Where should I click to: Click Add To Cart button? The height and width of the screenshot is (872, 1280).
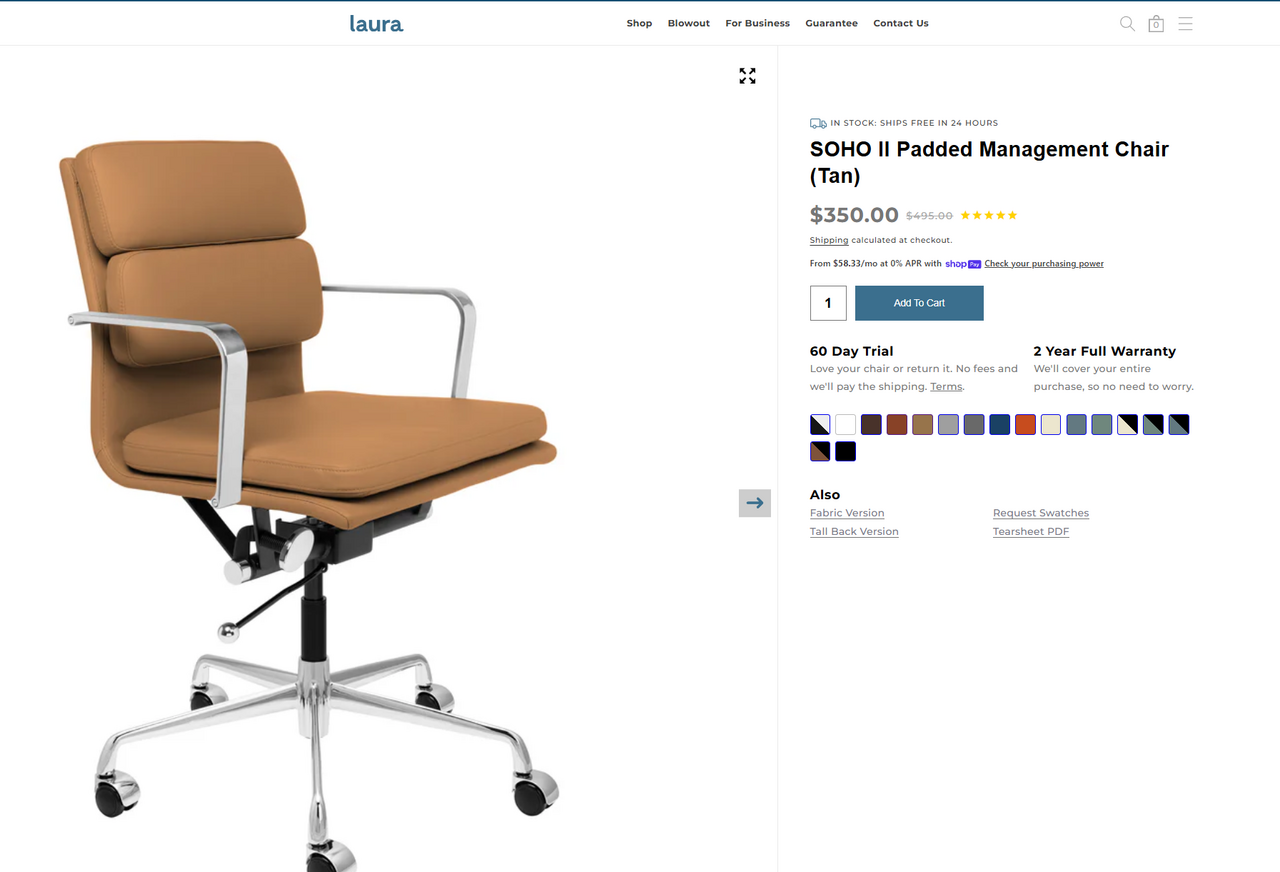tap(919, 303)
